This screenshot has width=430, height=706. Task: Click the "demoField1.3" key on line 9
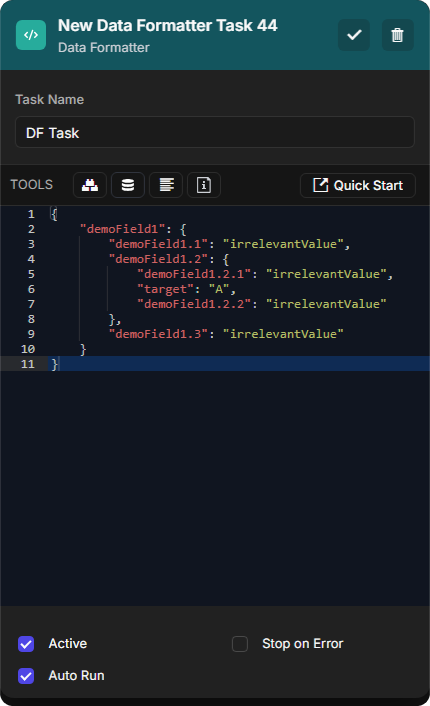pyautogui.click(x=158, y=334)
